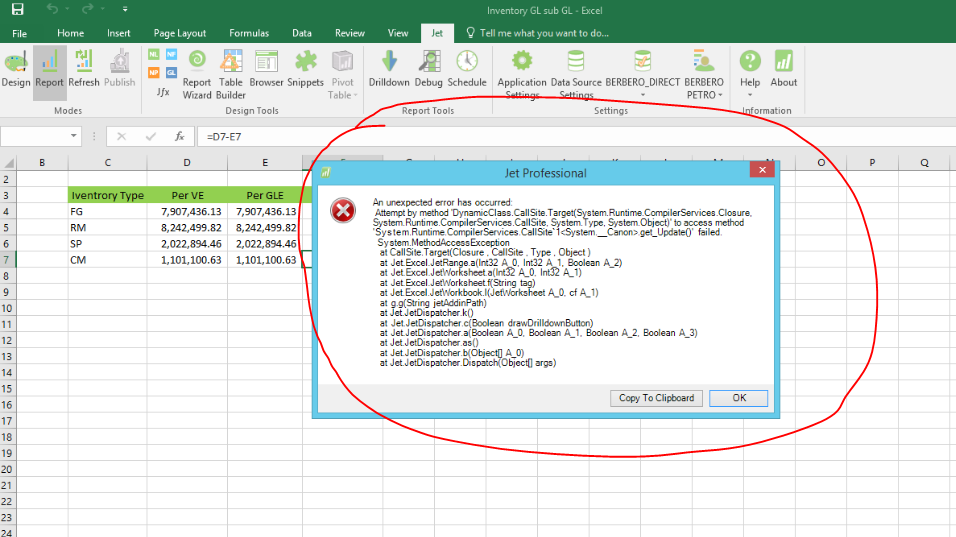Select the FG inventory type cell
This screenshot has height=537, width=956.
(x=107, y=212)
